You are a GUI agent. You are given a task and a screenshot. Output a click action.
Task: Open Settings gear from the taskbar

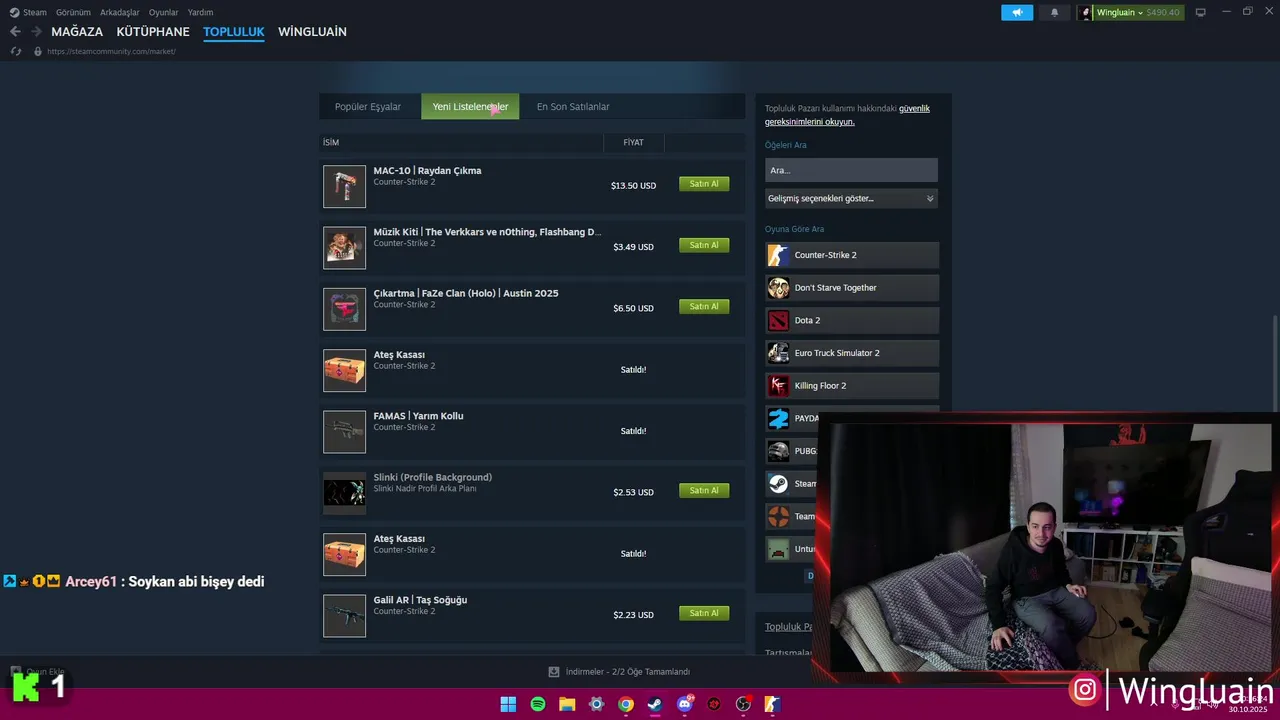pos(597,704)
